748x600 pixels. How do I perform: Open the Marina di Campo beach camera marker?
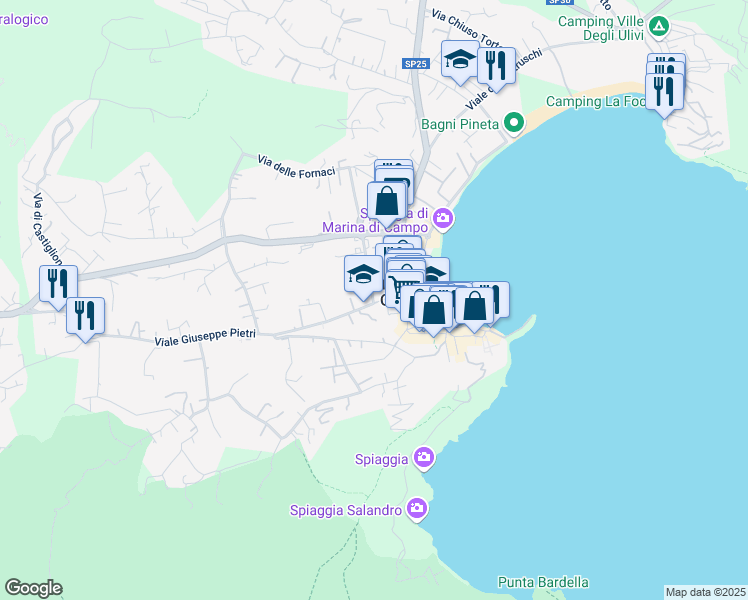[443, 219]
